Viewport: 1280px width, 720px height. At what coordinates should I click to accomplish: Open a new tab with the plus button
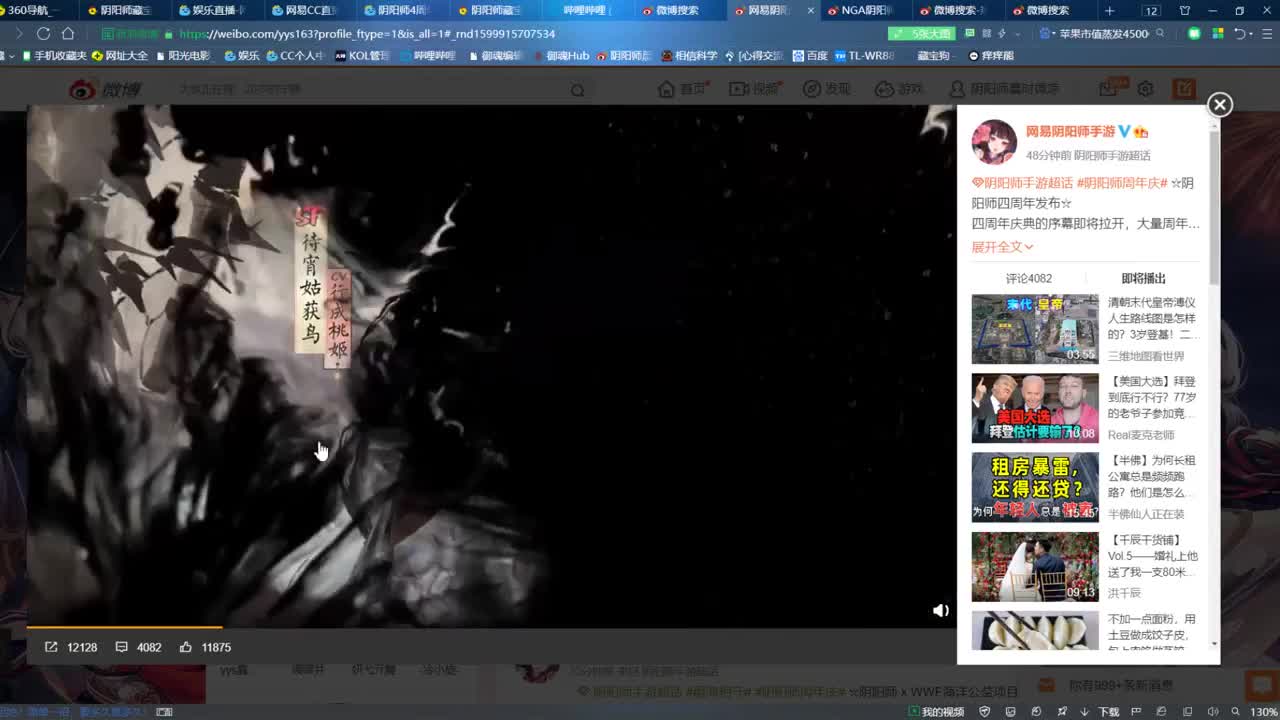pyautogui.click(x=1109, y=10)
